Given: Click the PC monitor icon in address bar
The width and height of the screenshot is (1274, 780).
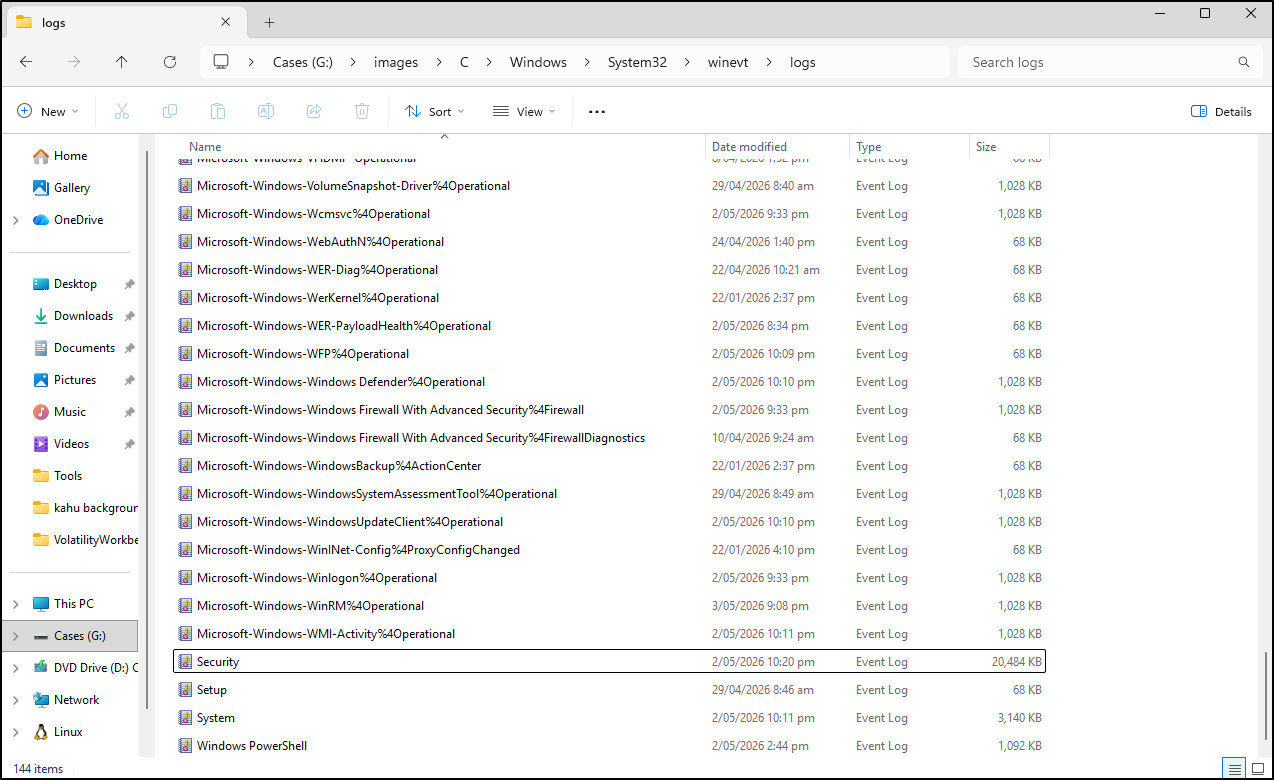Looking at the screenshot, I should pos(222,62).
